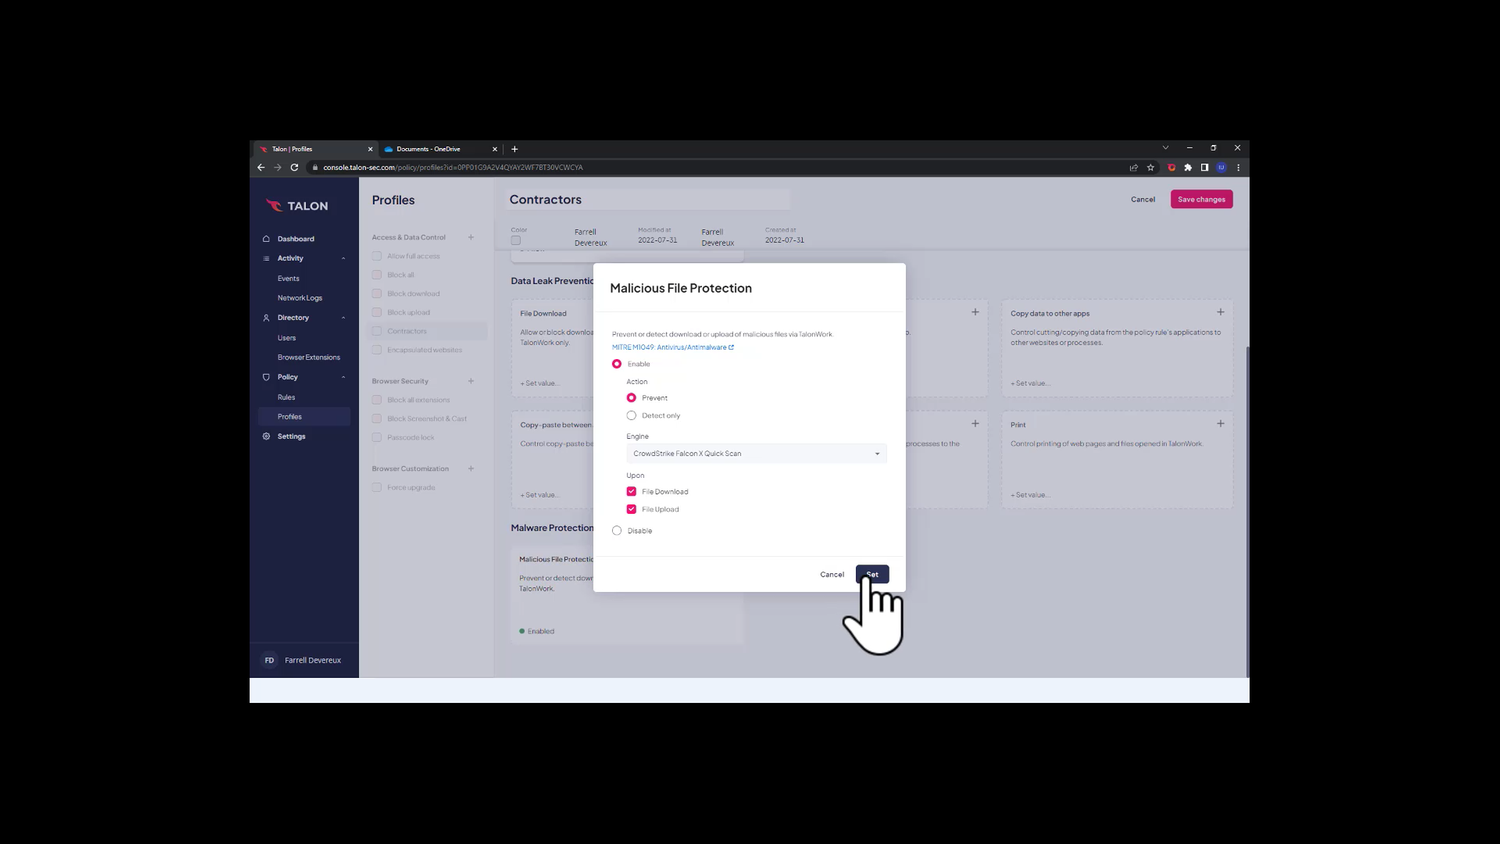Click the Settings gear icon
The height and width of the screenshot is (844, 1500).
pyautogui.click(x=266, y=436)
